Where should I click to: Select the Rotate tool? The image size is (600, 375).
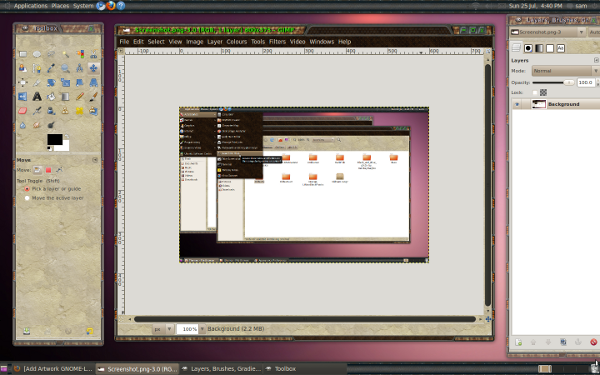click(x=51, y=83)
